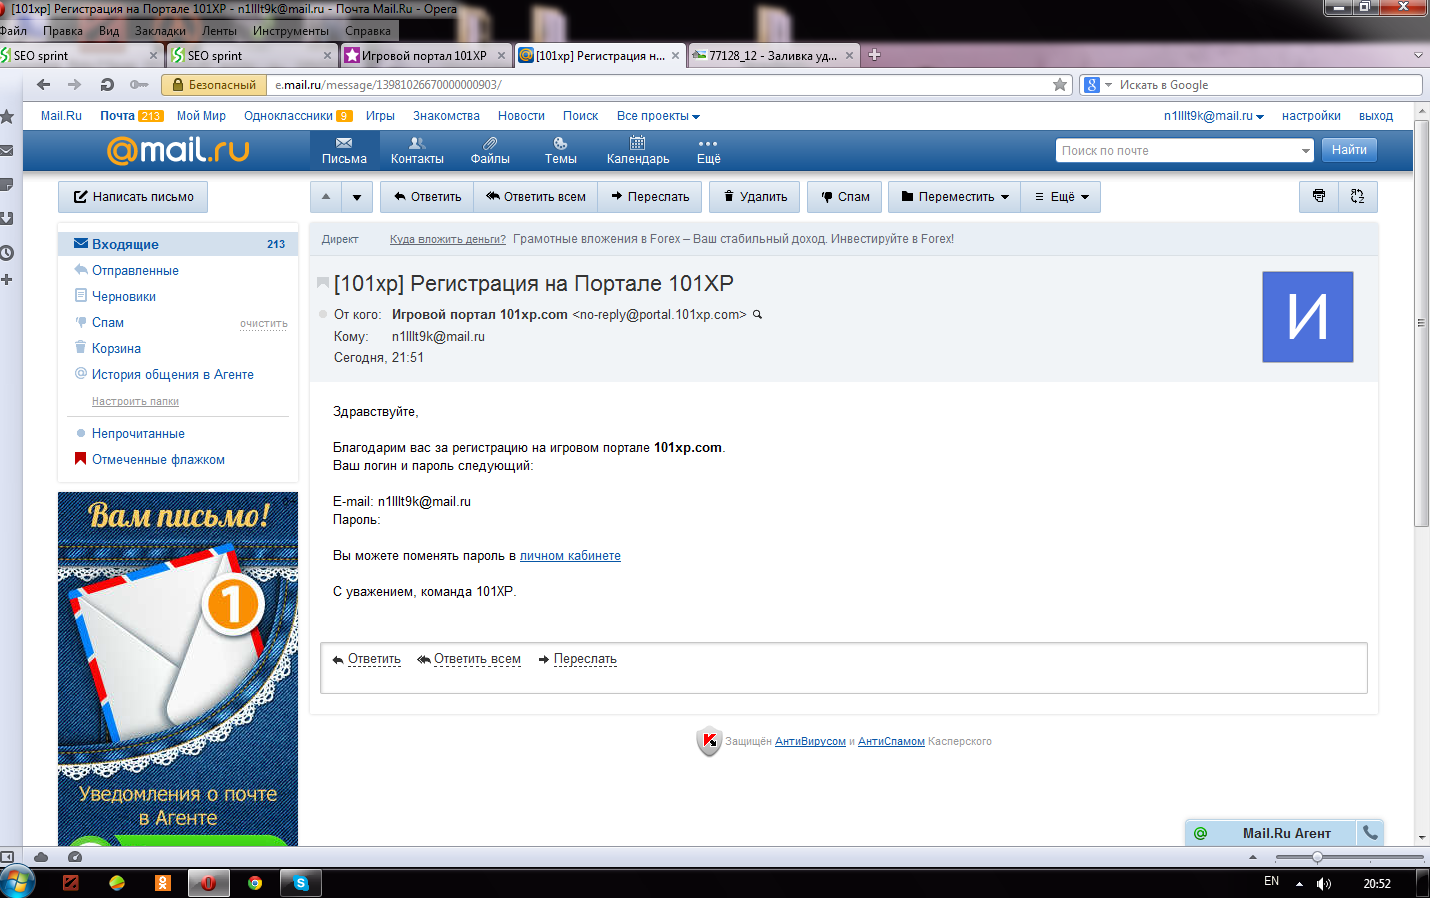Open Календарь in the mail header
This screenshot has height=900, width=1440.
(x=638, y=151)
